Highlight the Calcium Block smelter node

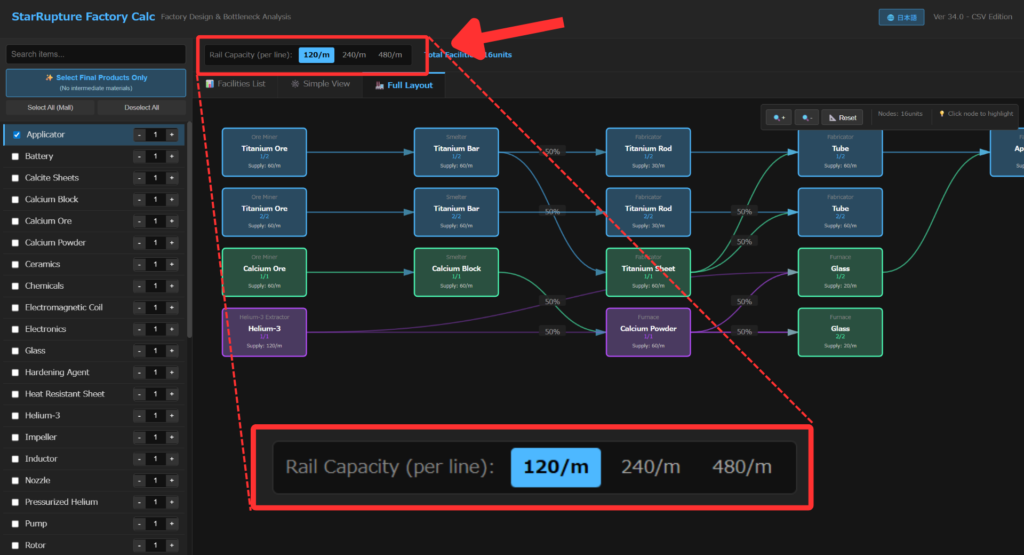pyautogui.click(x=456, y=272)
